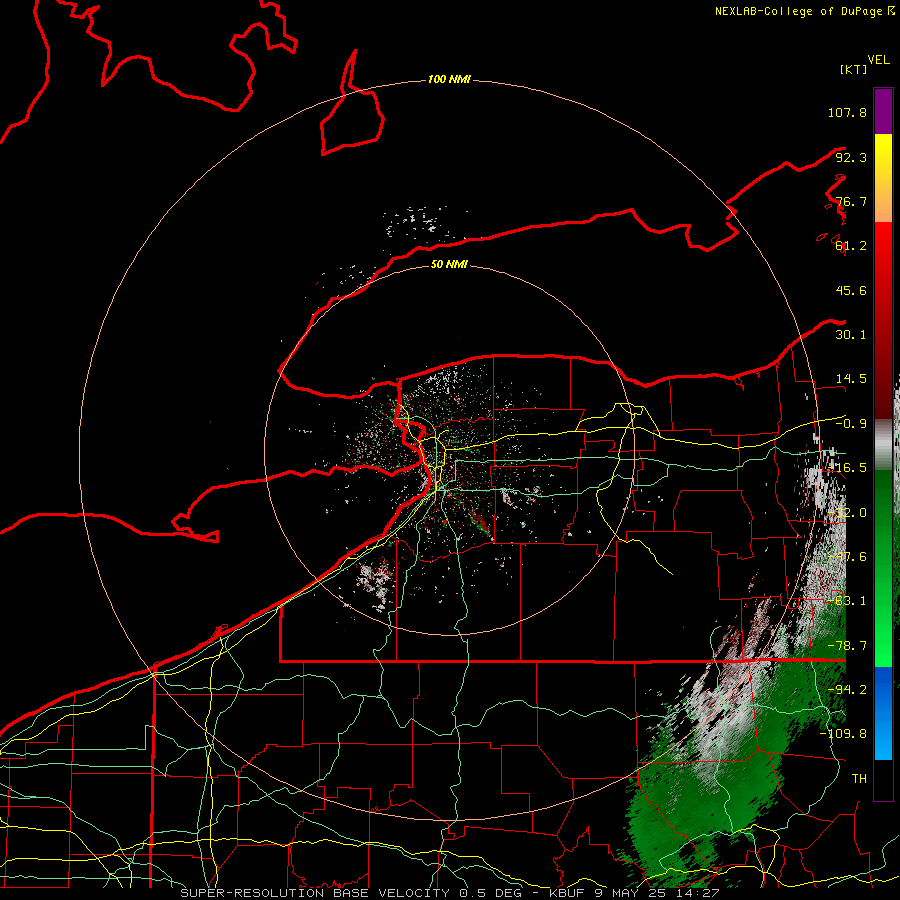Click the 76.7 value on velocity scale
The height and width of the screenshot is (900, 900).
coord(851,201)
